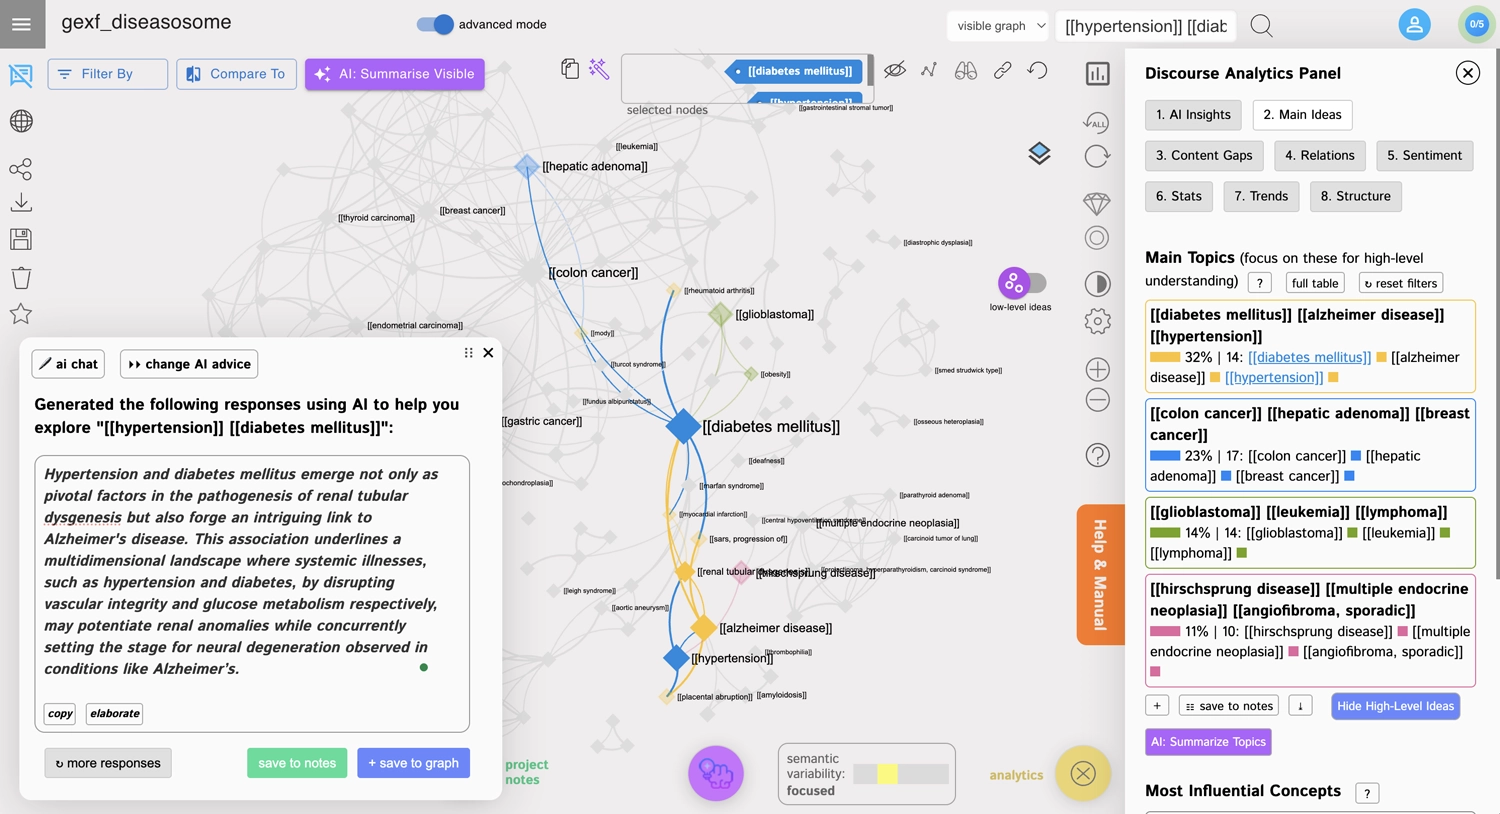Click the purple magic wand icon
The width and height of the screenshot is (1500, 814).
(599, 68)
